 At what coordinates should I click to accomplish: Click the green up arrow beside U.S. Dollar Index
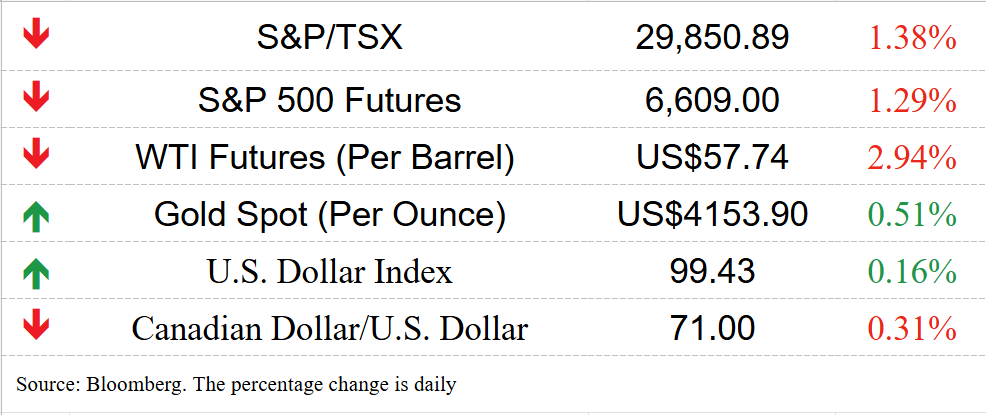37,271
